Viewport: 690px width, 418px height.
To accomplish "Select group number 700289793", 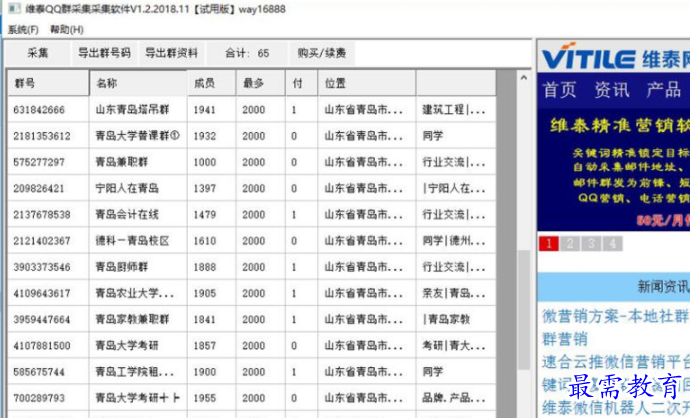I will pyautogui.click(x=39, y=398).
